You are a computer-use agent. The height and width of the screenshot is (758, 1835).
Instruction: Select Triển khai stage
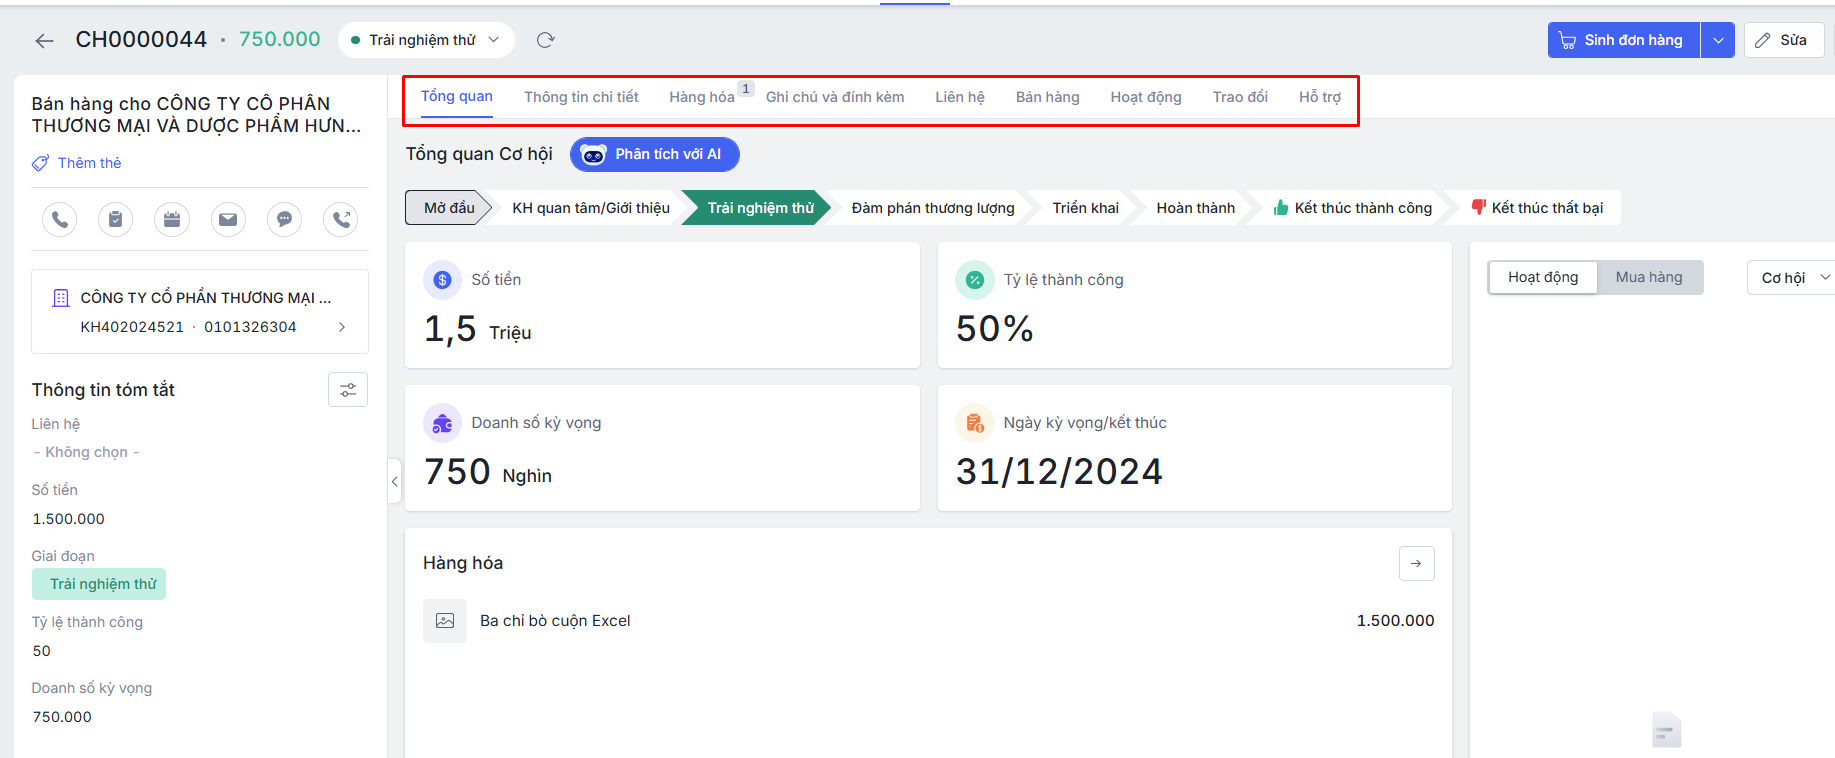[x=1086, y=208]
